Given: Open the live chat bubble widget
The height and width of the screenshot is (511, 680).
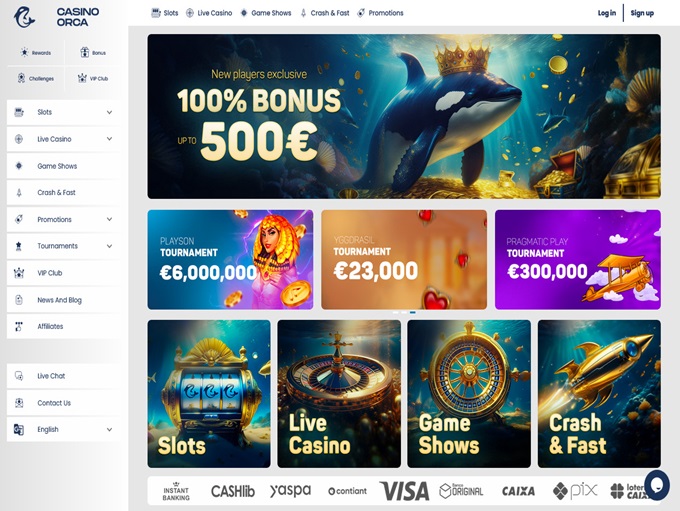Looking at the screenshot, I should pos(657,485).
